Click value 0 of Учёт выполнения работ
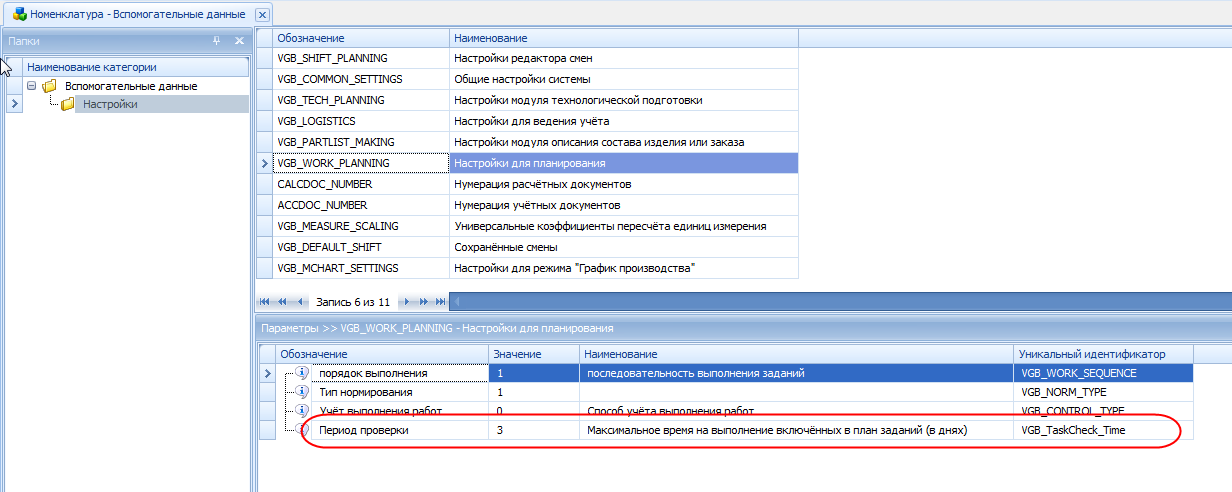The image size is (1232, 492). (x=534, y=411)
